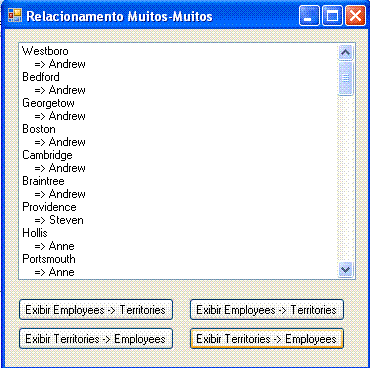The width and height of the screenshot is (370, 368).
Task: Open the window system menu icon
Action: coord(15,15)
